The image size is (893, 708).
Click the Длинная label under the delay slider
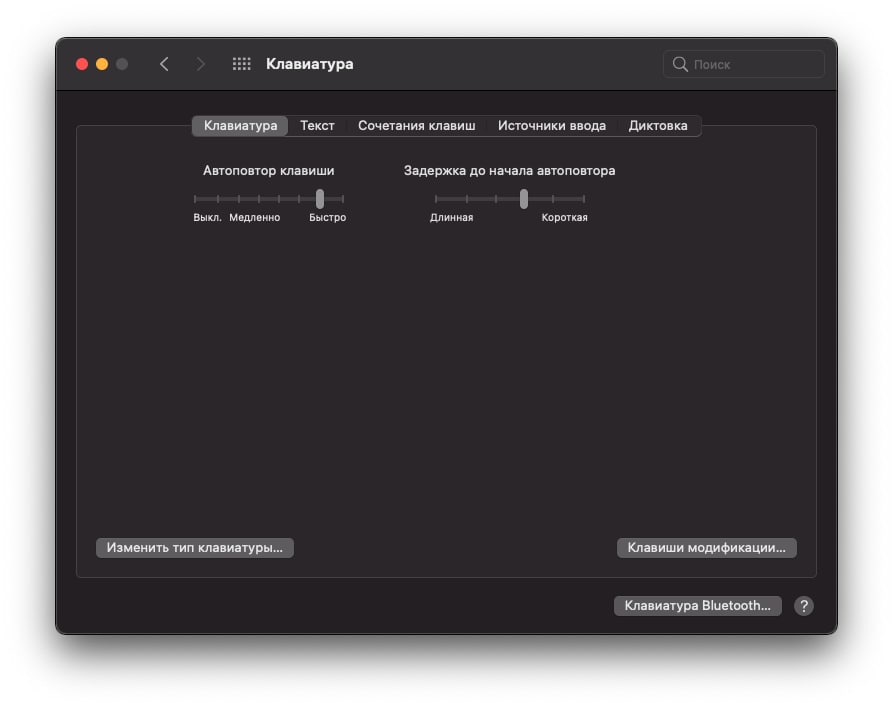(452, 218)
